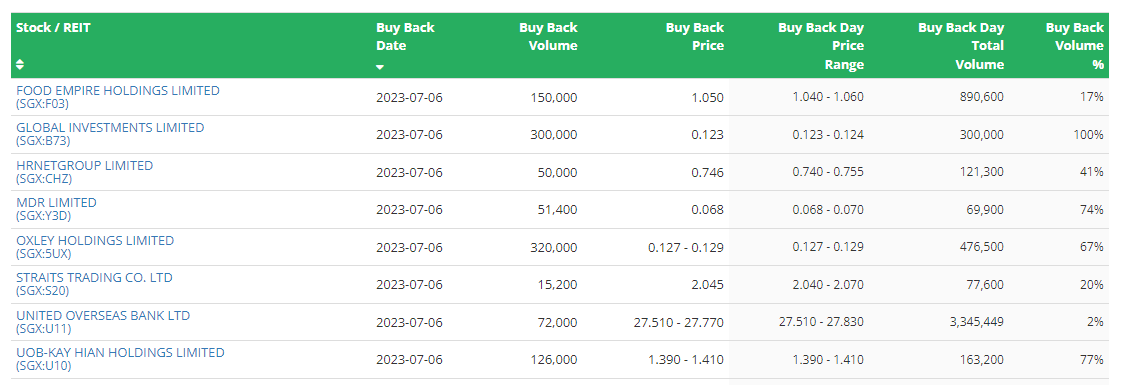Screen dimensions: 1123x385
Task: Go to OXLEY HOLDINGS LIMITED page
Action: click(95, 240)
